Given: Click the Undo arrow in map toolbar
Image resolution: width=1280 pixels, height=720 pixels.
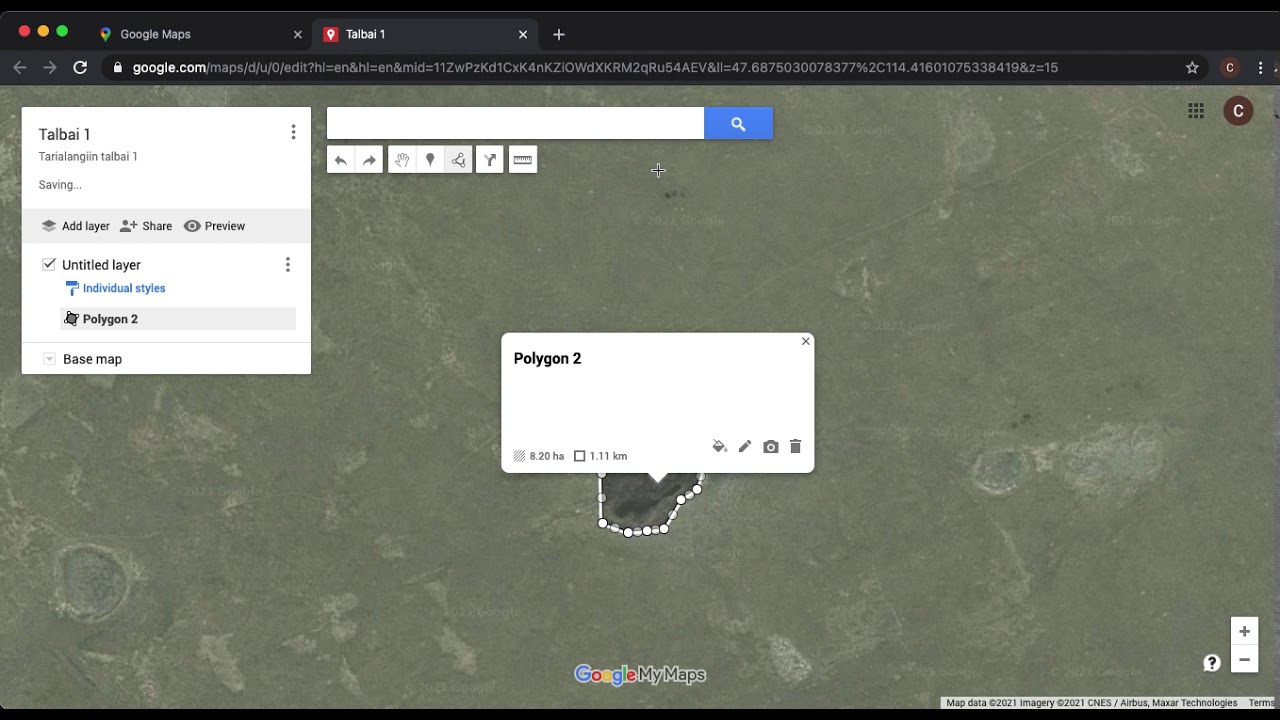Looking at the screenshot, I should pyautogui.click(x=341, y=160).
